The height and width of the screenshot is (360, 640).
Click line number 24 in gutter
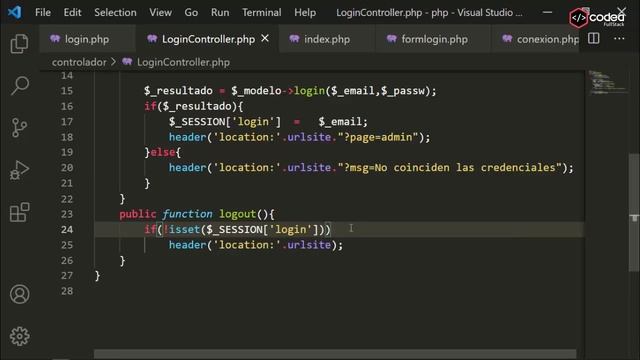tap(67, 229)
